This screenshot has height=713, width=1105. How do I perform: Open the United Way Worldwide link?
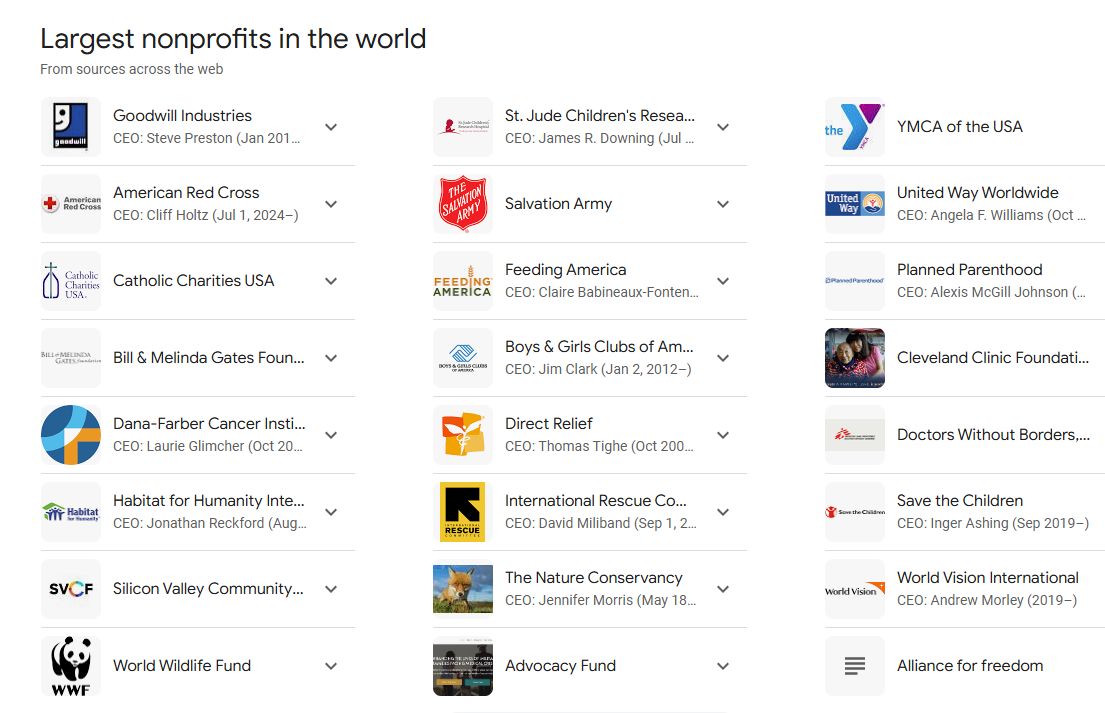(x=977, y=193)
